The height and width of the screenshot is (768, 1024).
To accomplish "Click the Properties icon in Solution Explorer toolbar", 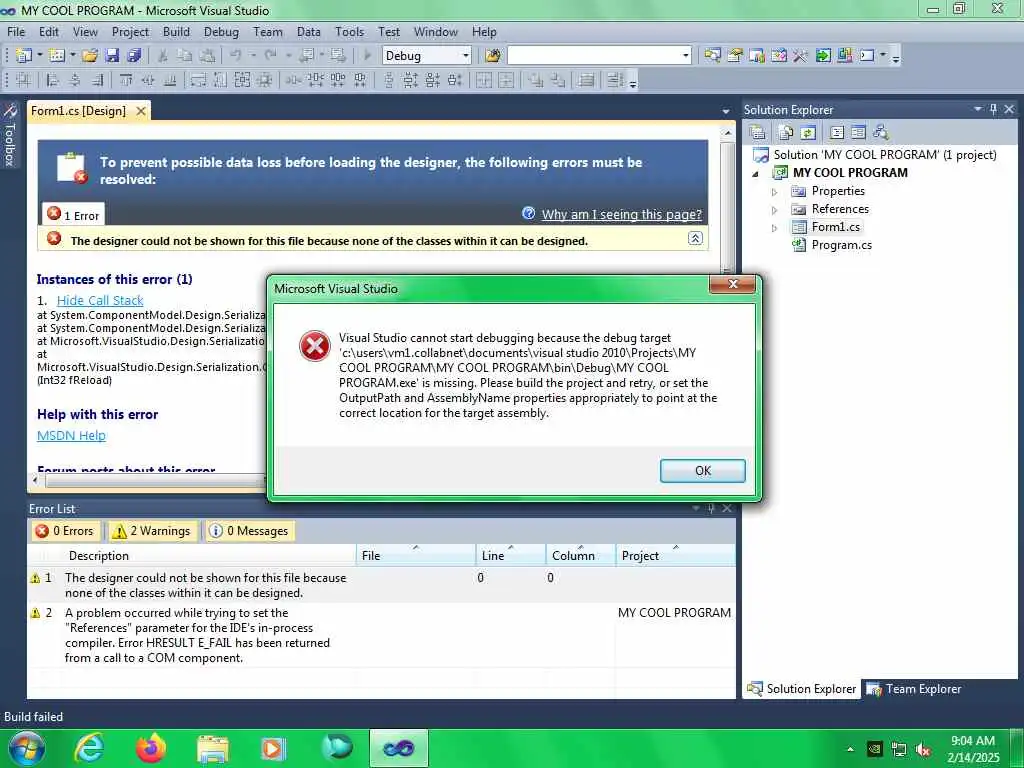I will [x=758, y=133].
